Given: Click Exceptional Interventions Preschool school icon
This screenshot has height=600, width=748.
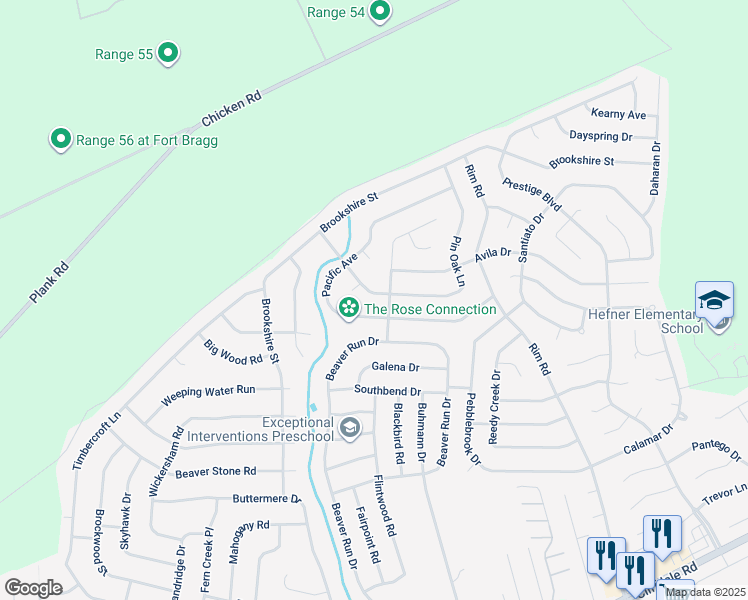Looking at the screenshot, I should 350,428.
